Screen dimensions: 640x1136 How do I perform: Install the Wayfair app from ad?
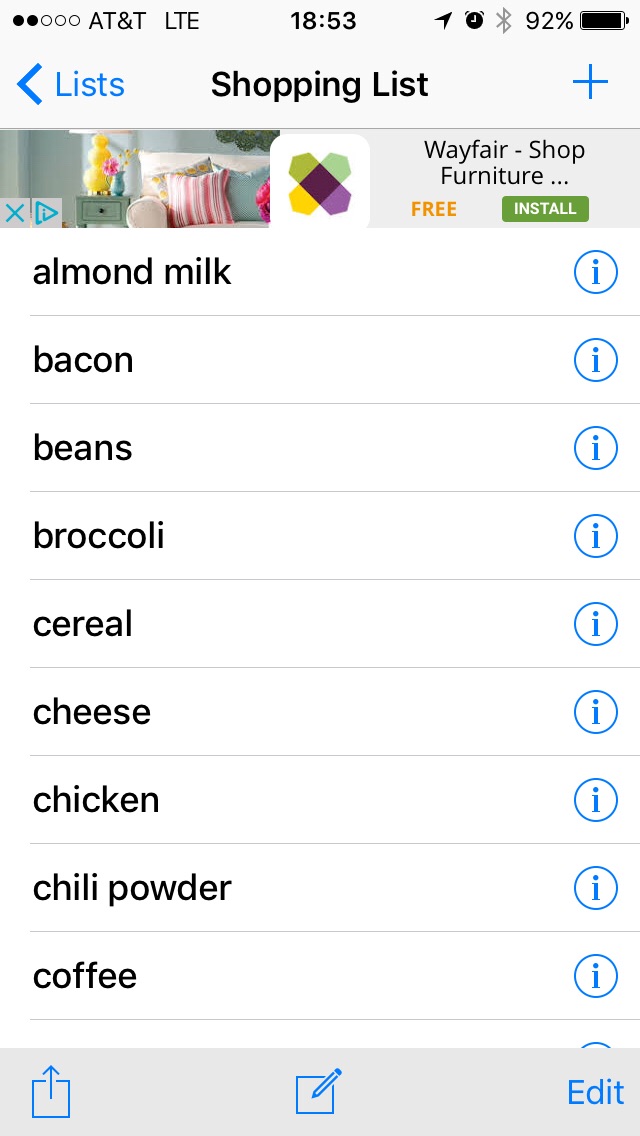pos(545,209)
